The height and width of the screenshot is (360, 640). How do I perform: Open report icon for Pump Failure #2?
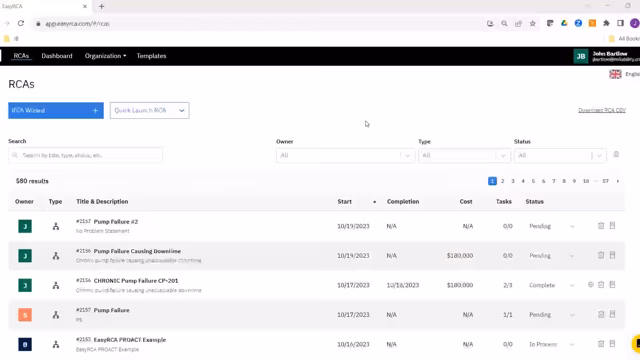point(612,226)
